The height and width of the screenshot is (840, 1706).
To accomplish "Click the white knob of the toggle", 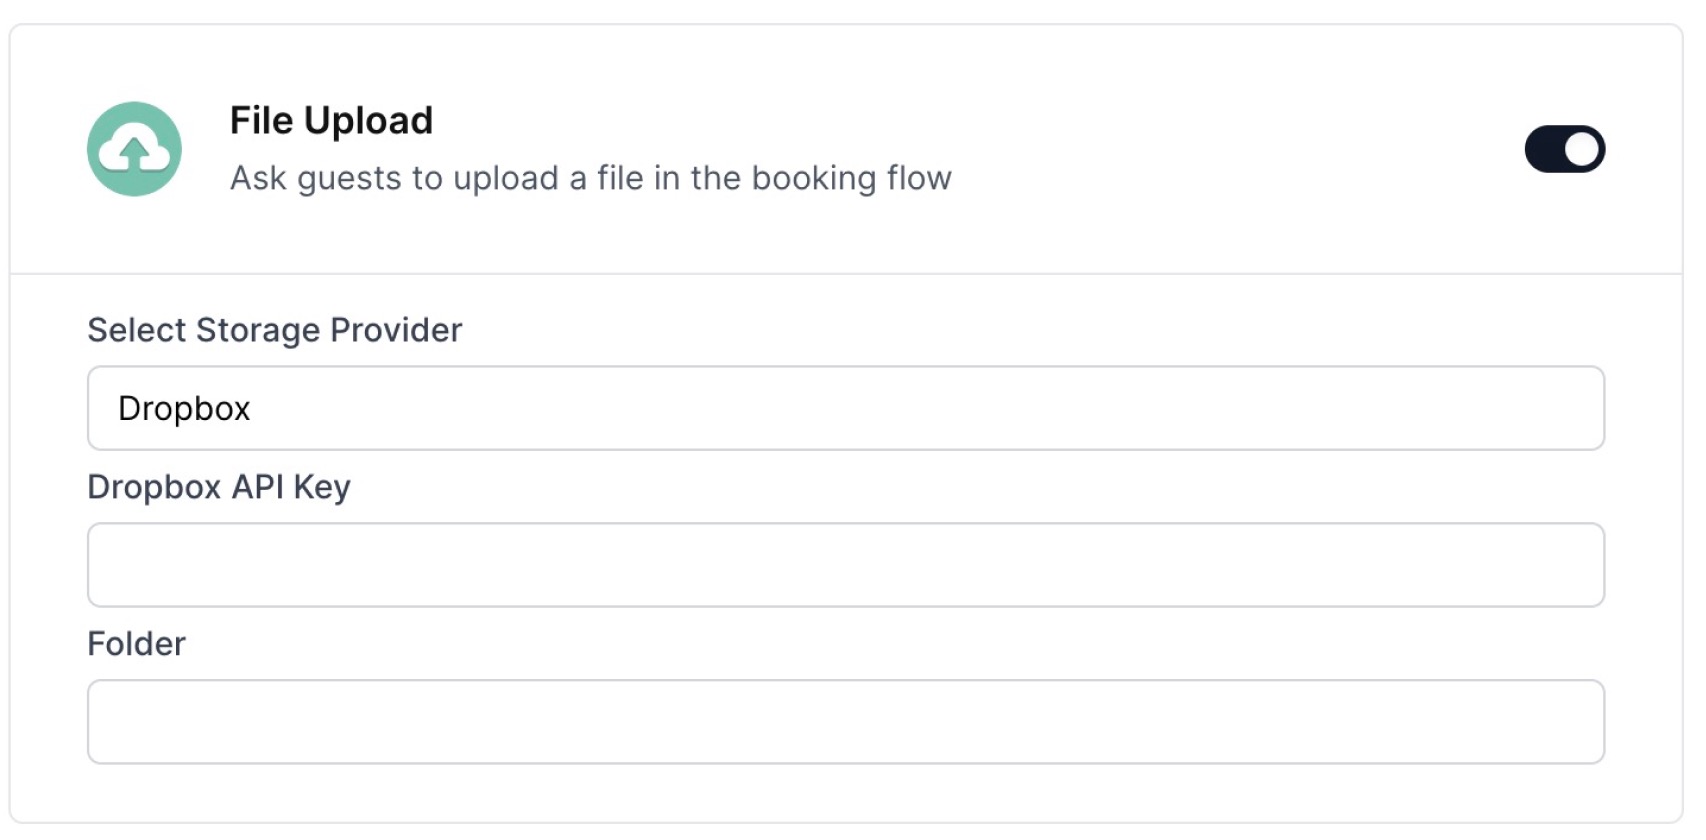I will 1582,149.
